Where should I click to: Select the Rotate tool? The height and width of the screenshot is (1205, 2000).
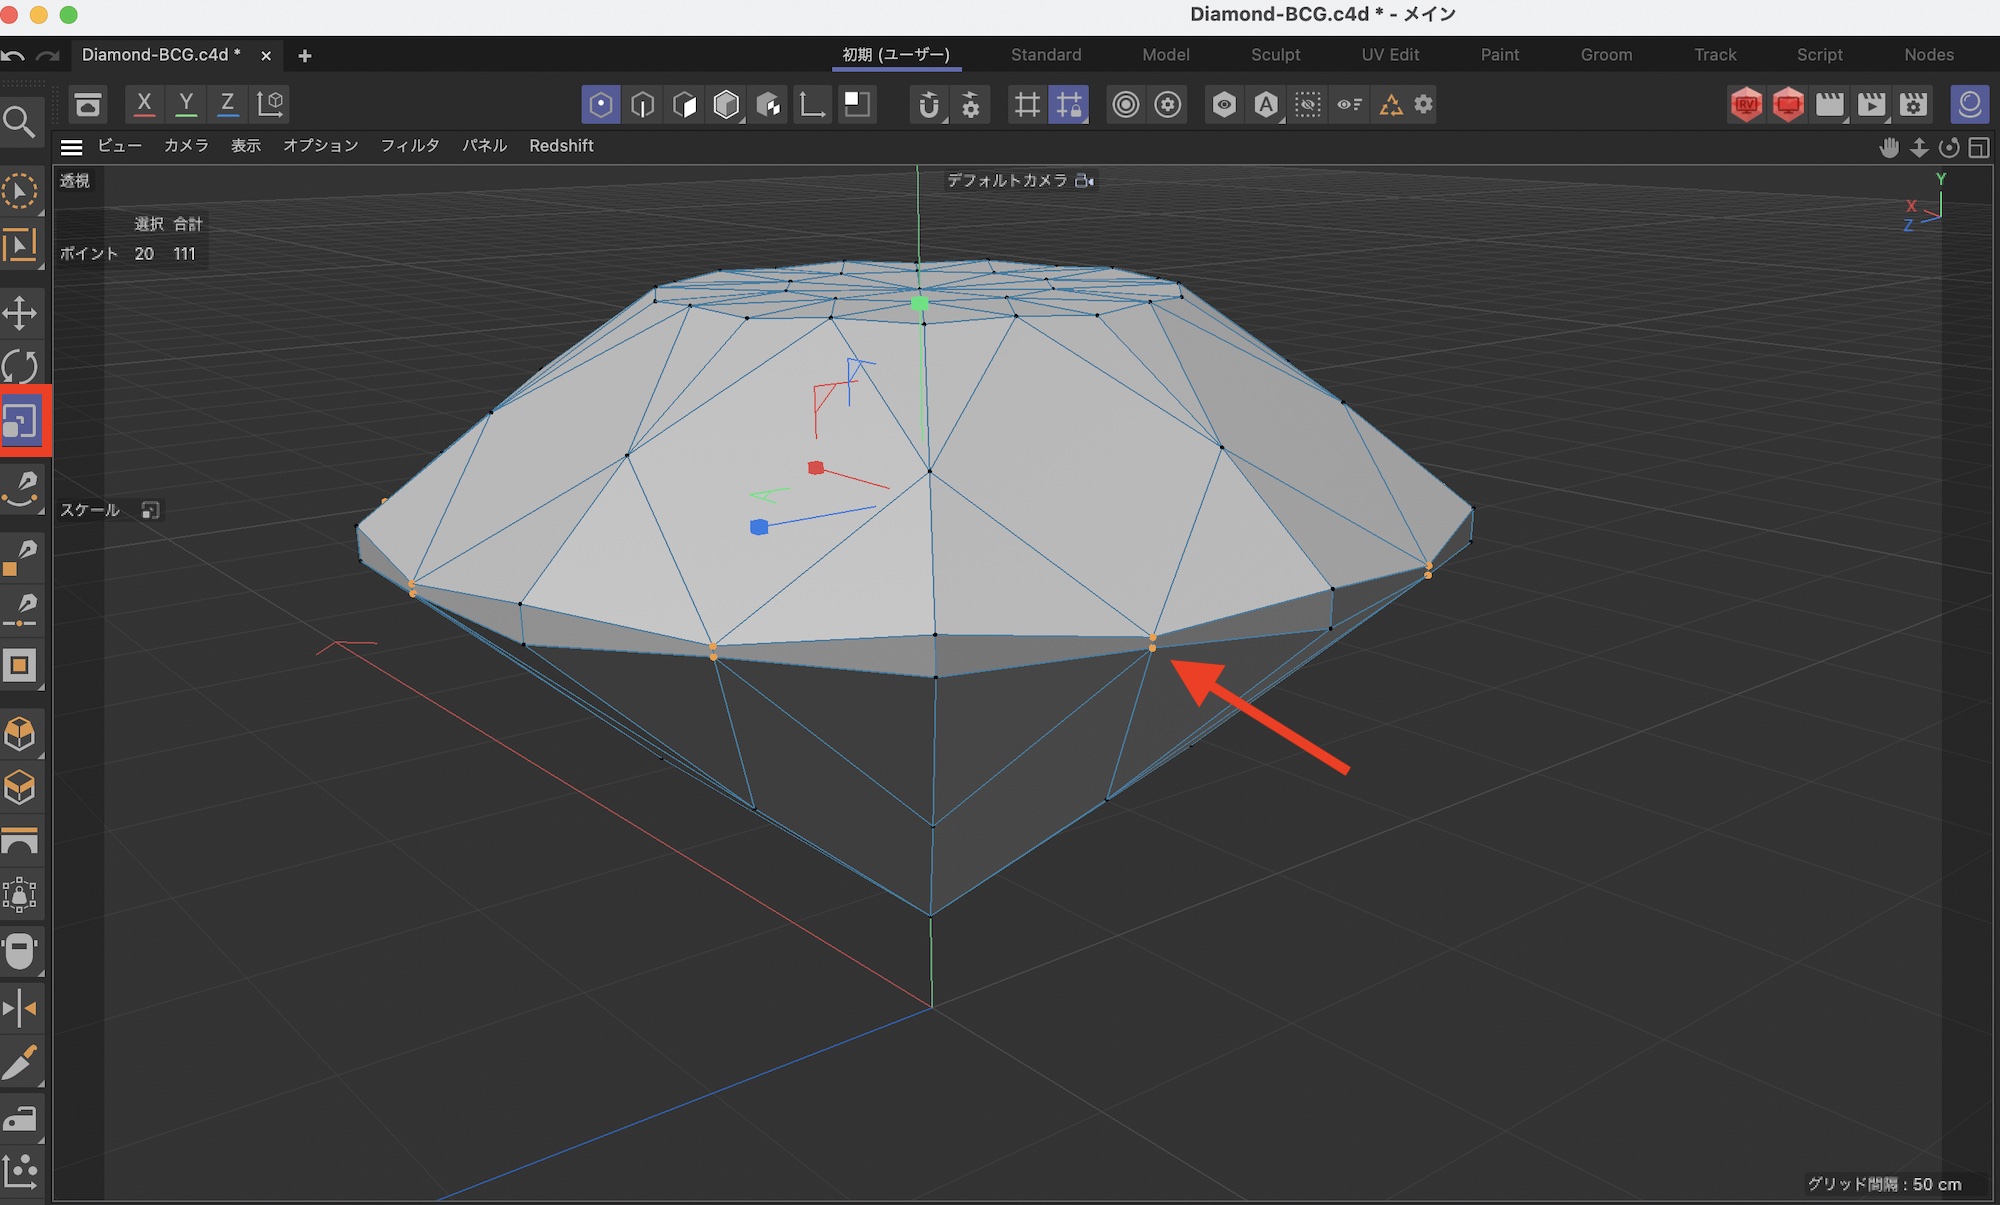pos(20,367)
